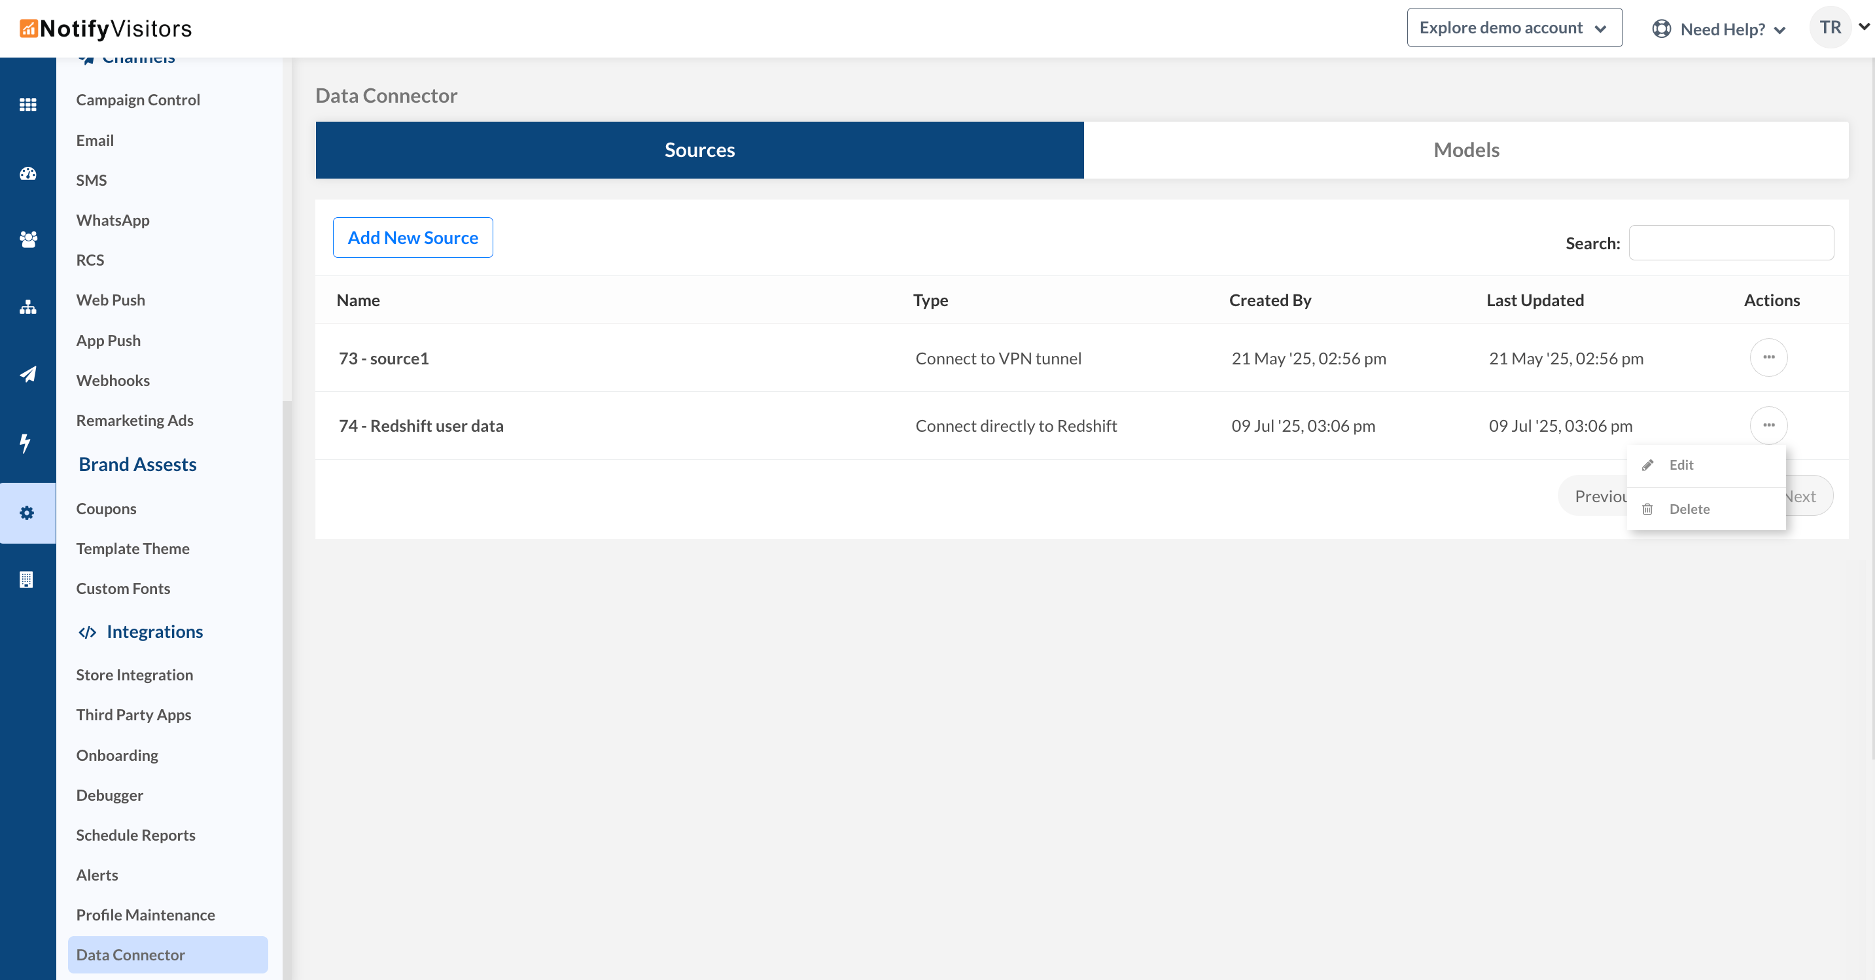1876x980 pixels.
Task: Switch to the Models tab
Action: 1466,150
